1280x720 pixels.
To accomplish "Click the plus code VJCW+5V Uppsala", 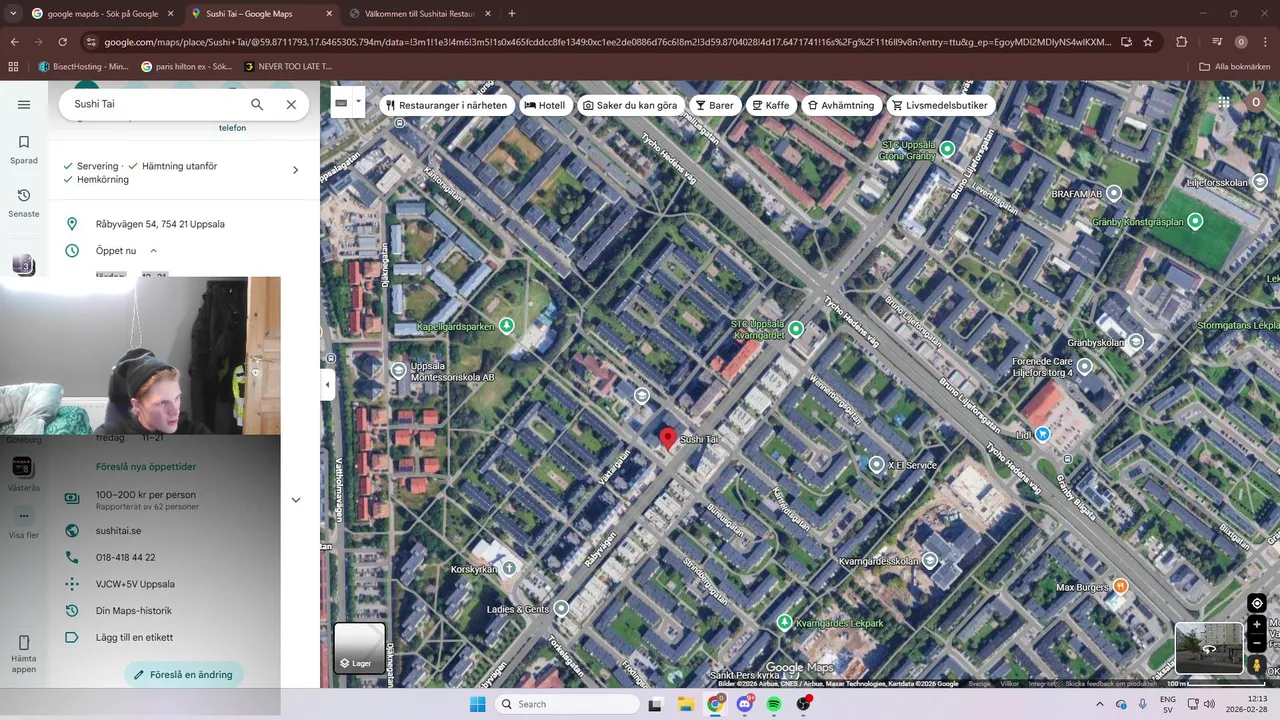I will tap(135, 584).
